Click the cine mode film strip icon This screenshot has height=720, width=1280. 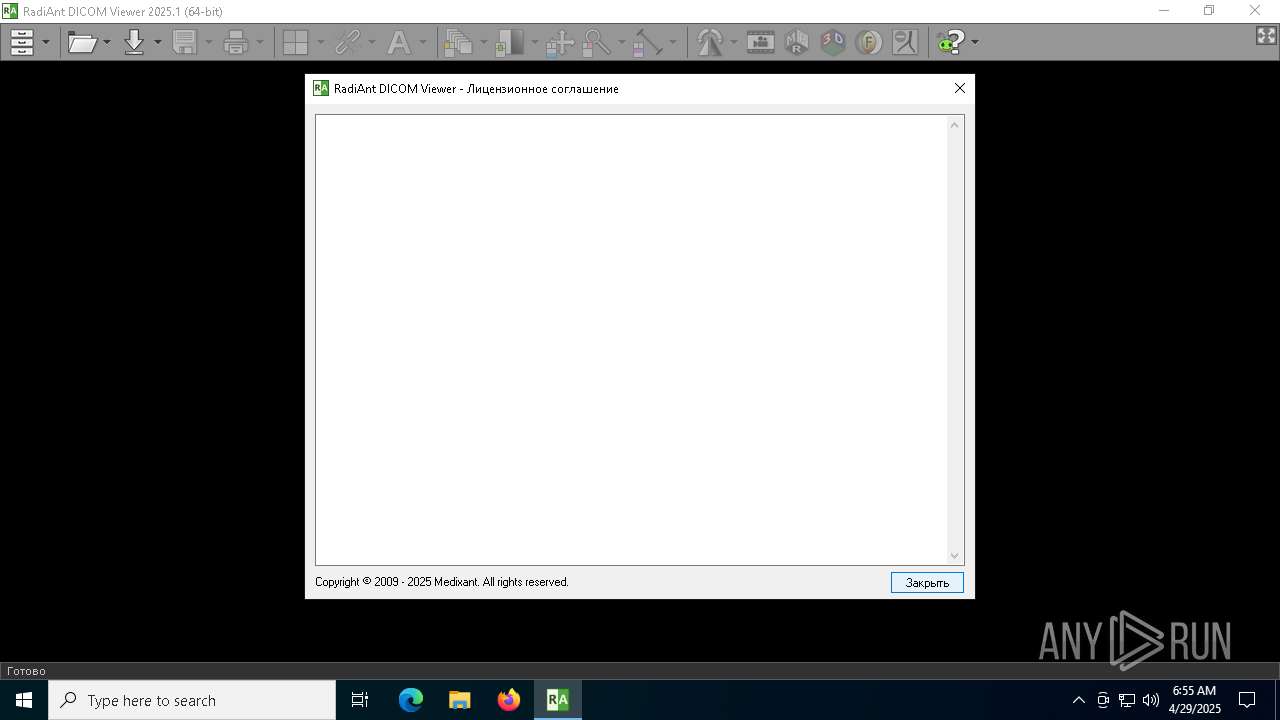coord(761,42)
